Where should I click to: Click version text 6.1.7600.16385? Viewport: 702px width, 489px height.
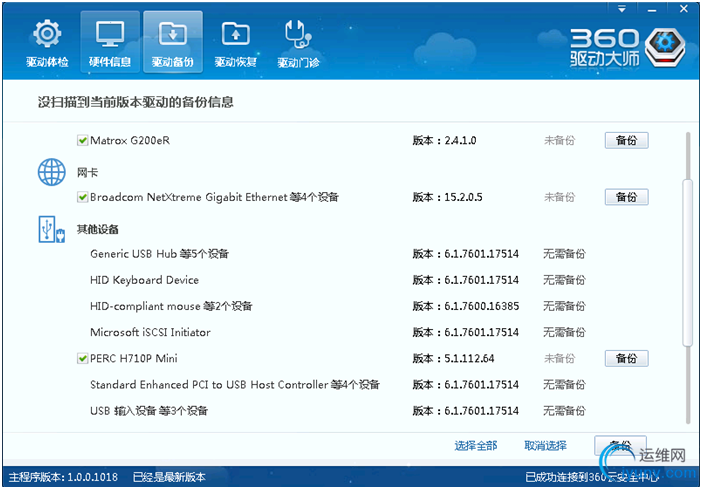pyautogui.click(x=482, y=306)
